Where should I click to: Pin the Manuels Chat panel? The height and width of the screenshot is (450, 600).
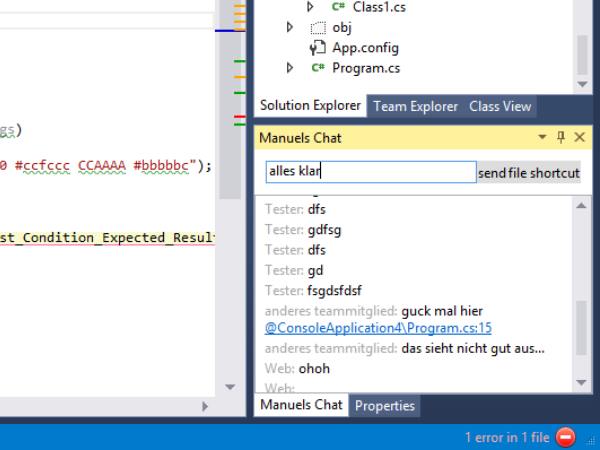point(561,137)
